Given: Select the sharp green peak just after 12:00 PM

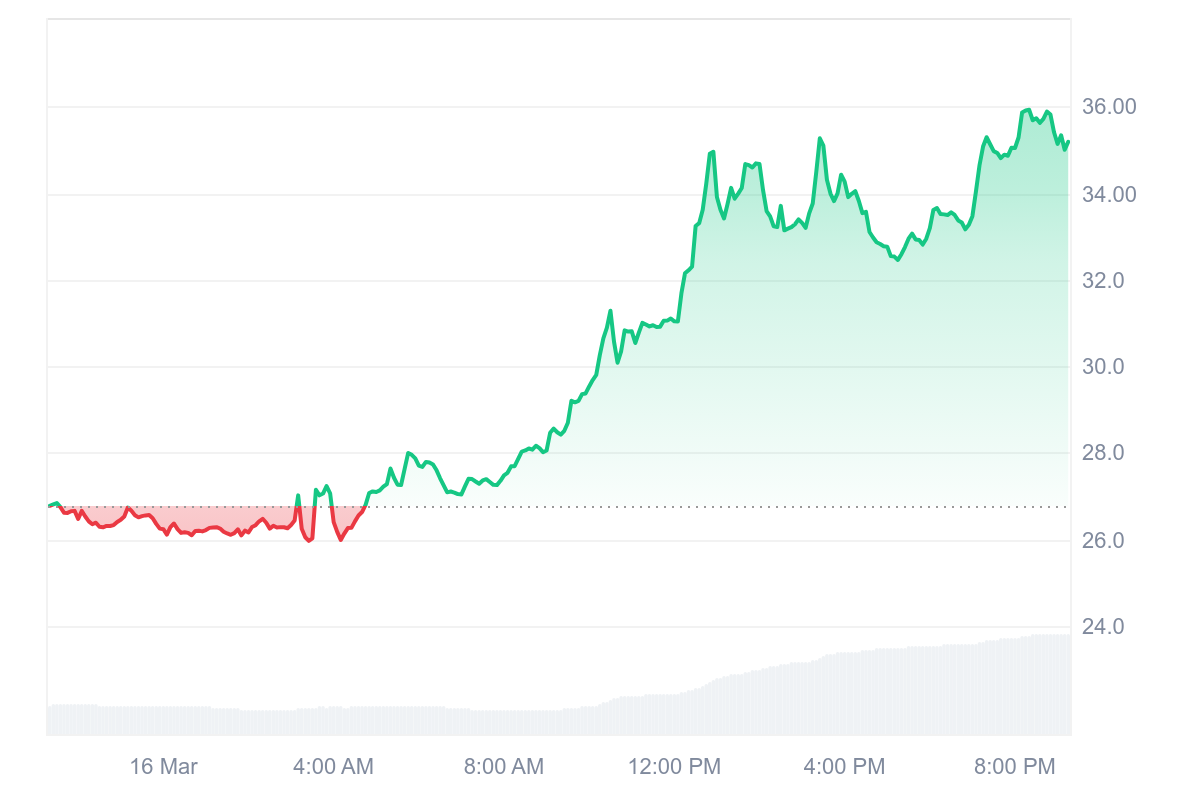Looking at the screenshot, I should (712, 152).
